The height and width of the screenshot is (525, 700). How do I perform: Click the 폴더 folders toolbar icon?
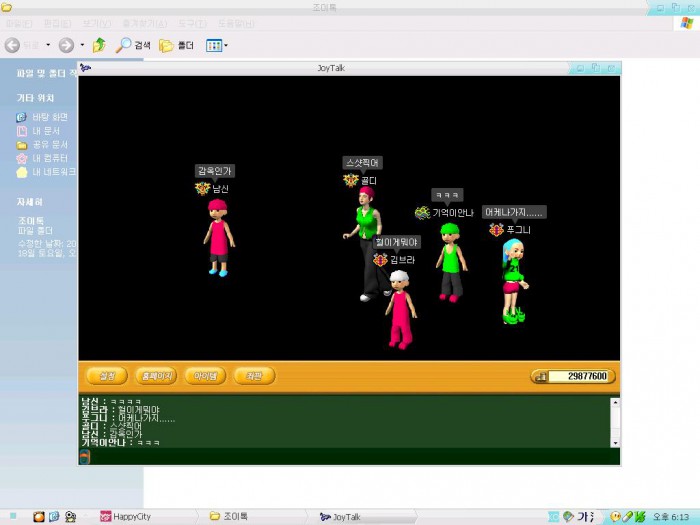click(166, 45)
